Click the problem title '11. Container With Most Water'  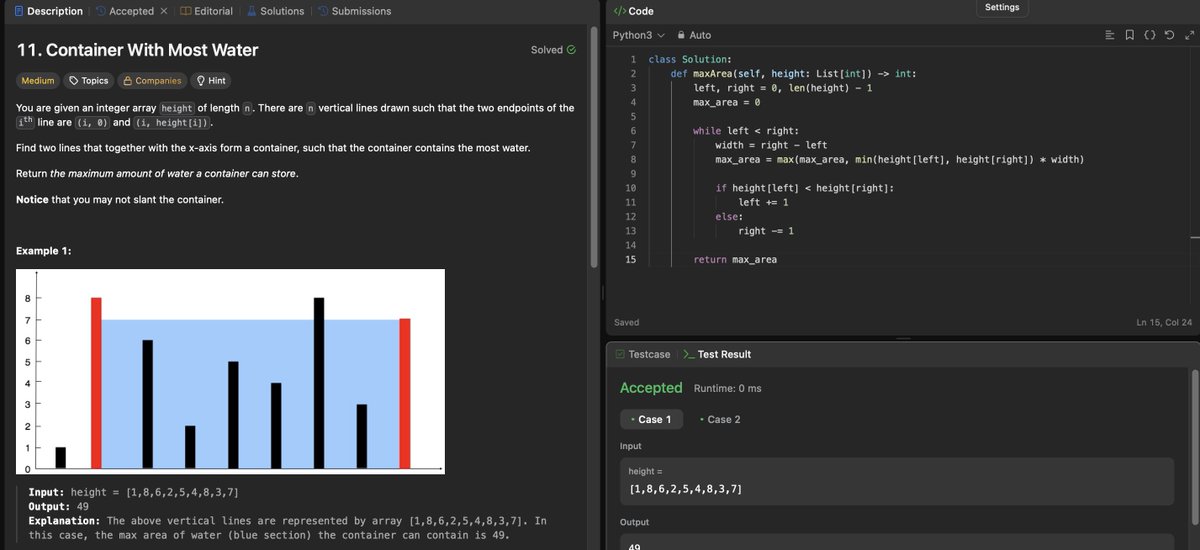coord(138,50)
